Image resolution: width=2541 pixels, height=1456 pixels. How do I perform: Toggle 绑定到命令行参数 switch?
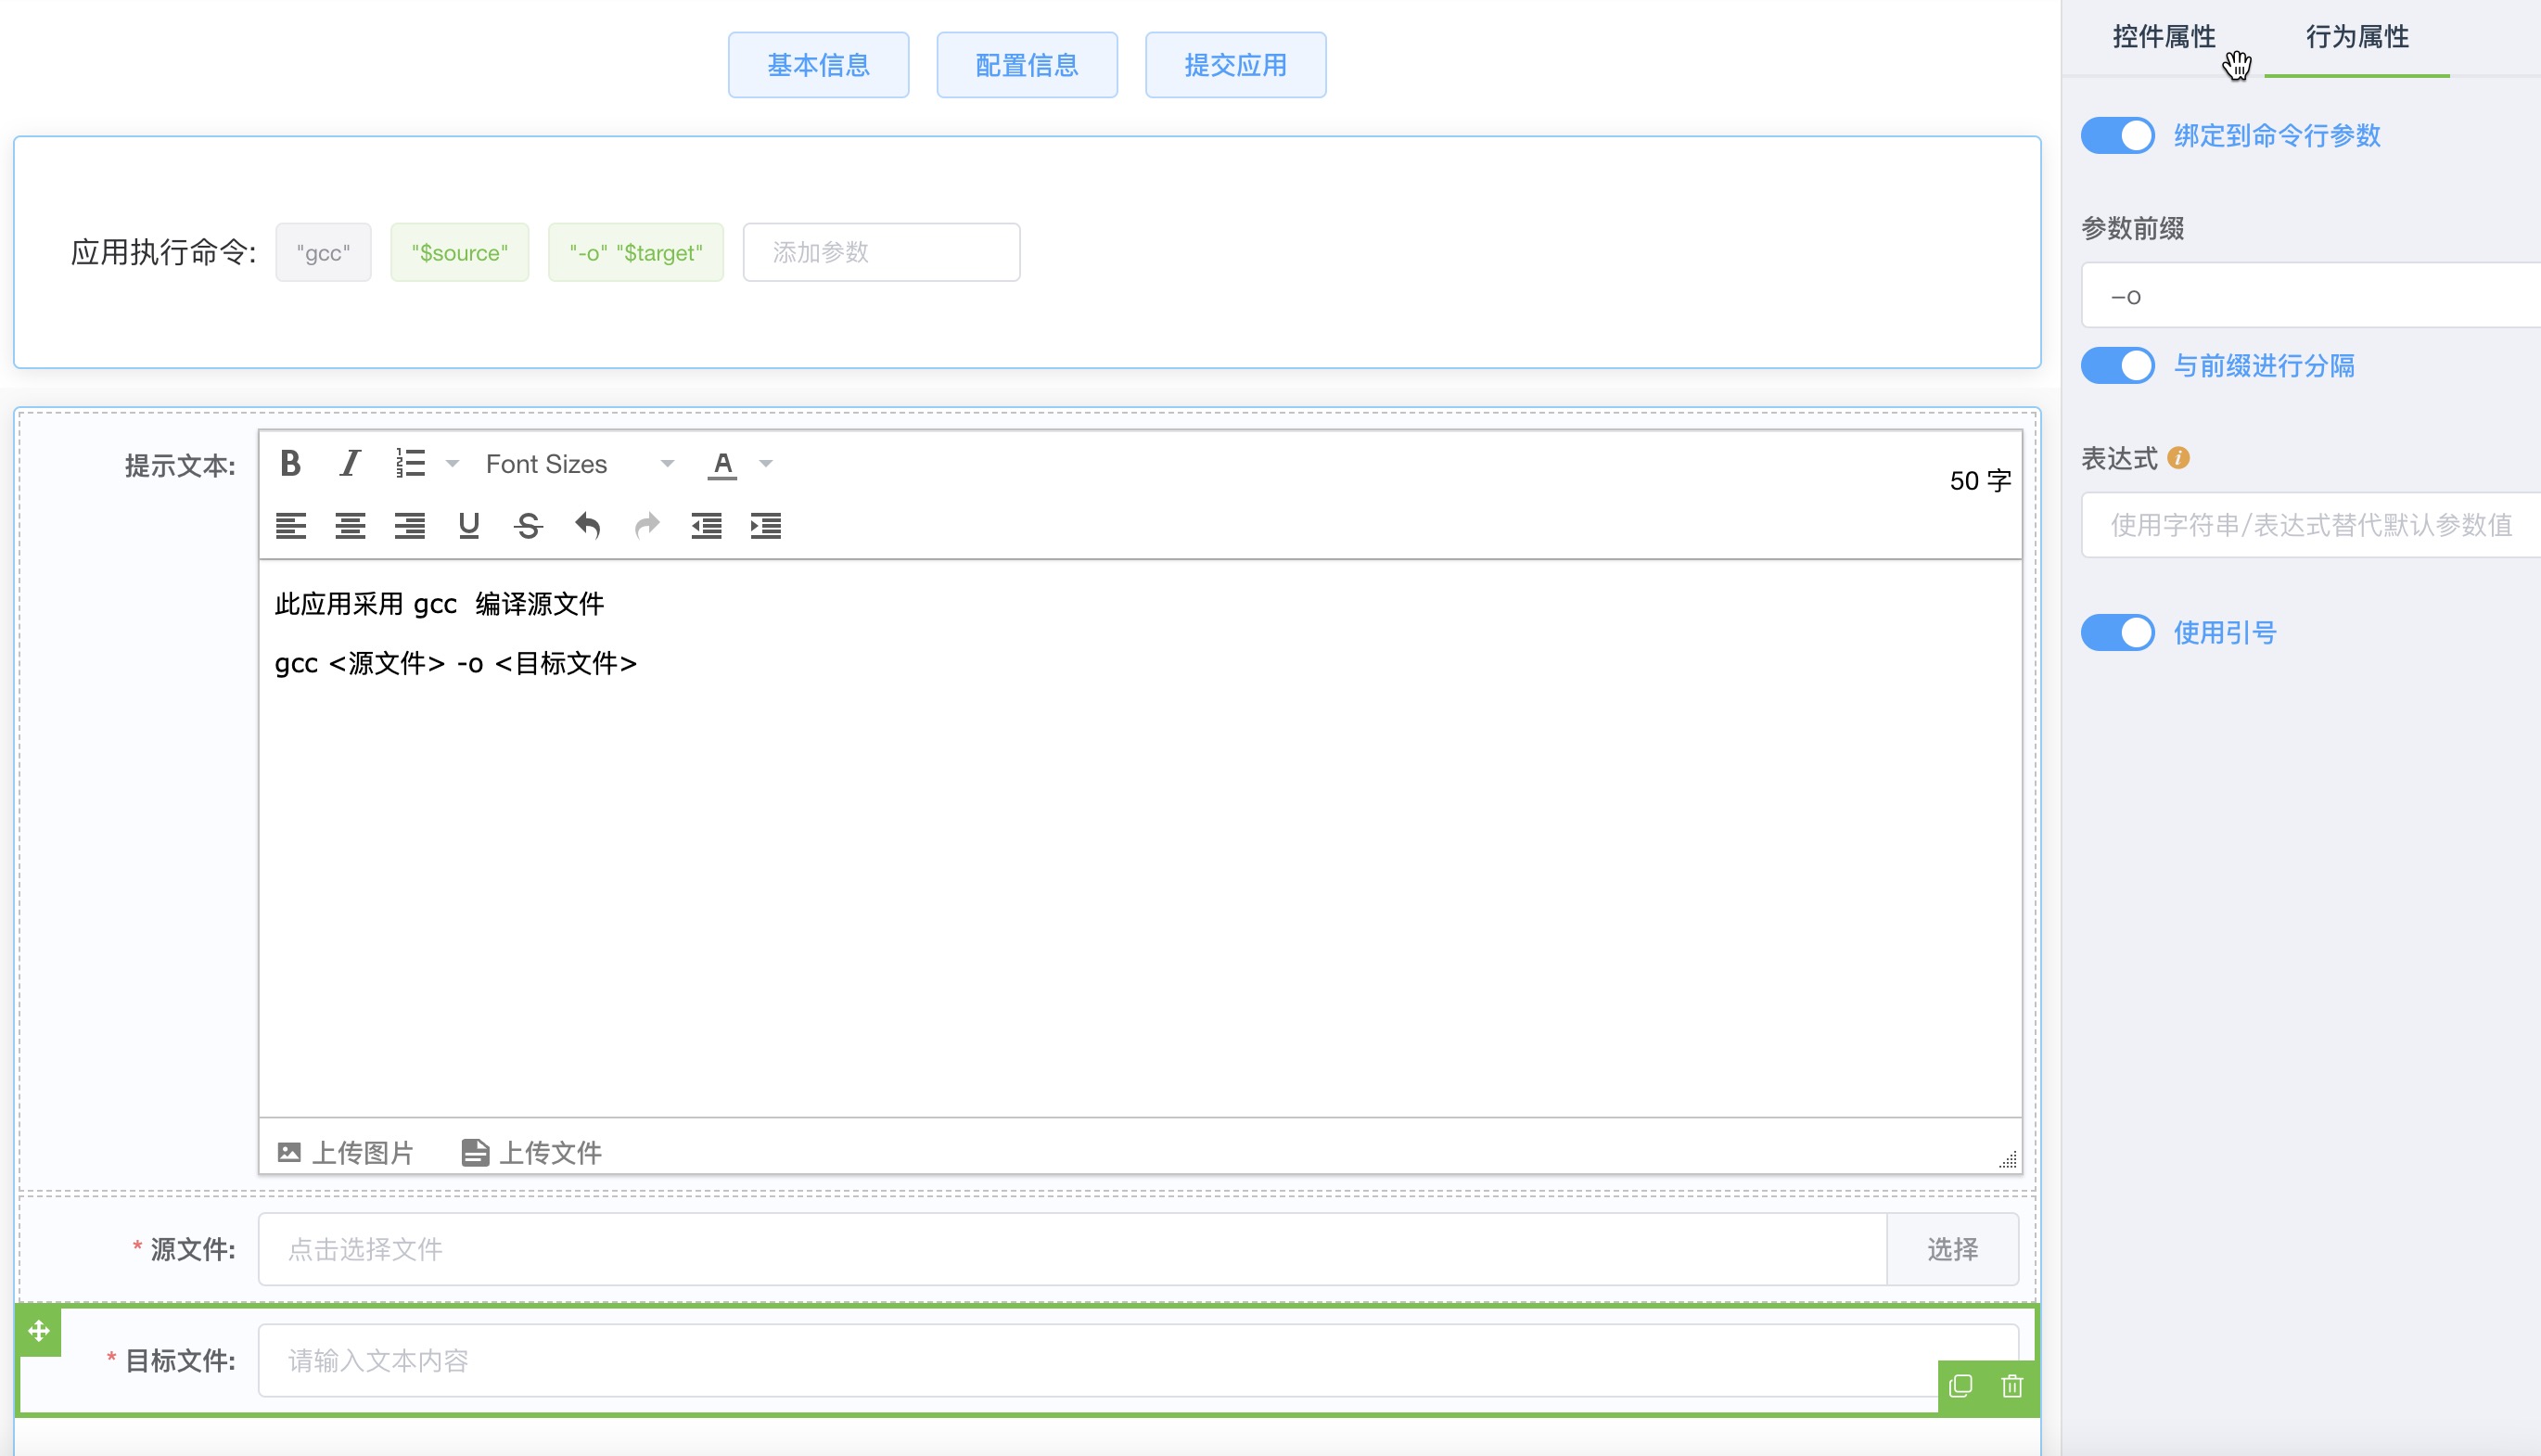pyautogui.click(x=2118, y=135)
